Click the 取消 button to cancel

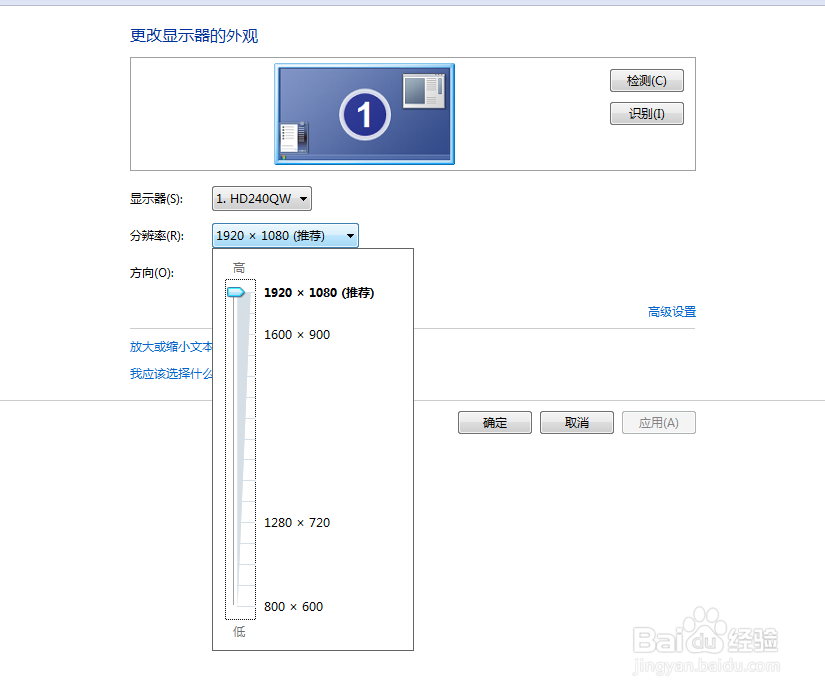click(576, 422)
